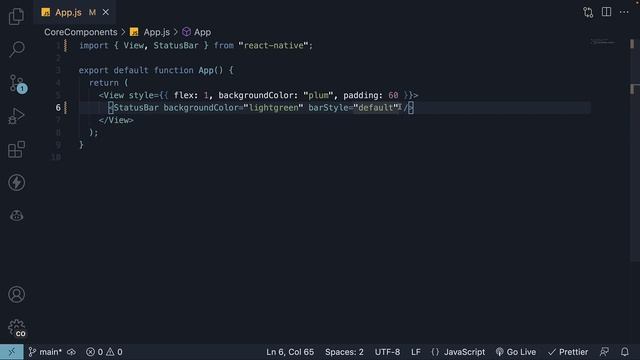Close the App.js tab

(x=106, y=12)
